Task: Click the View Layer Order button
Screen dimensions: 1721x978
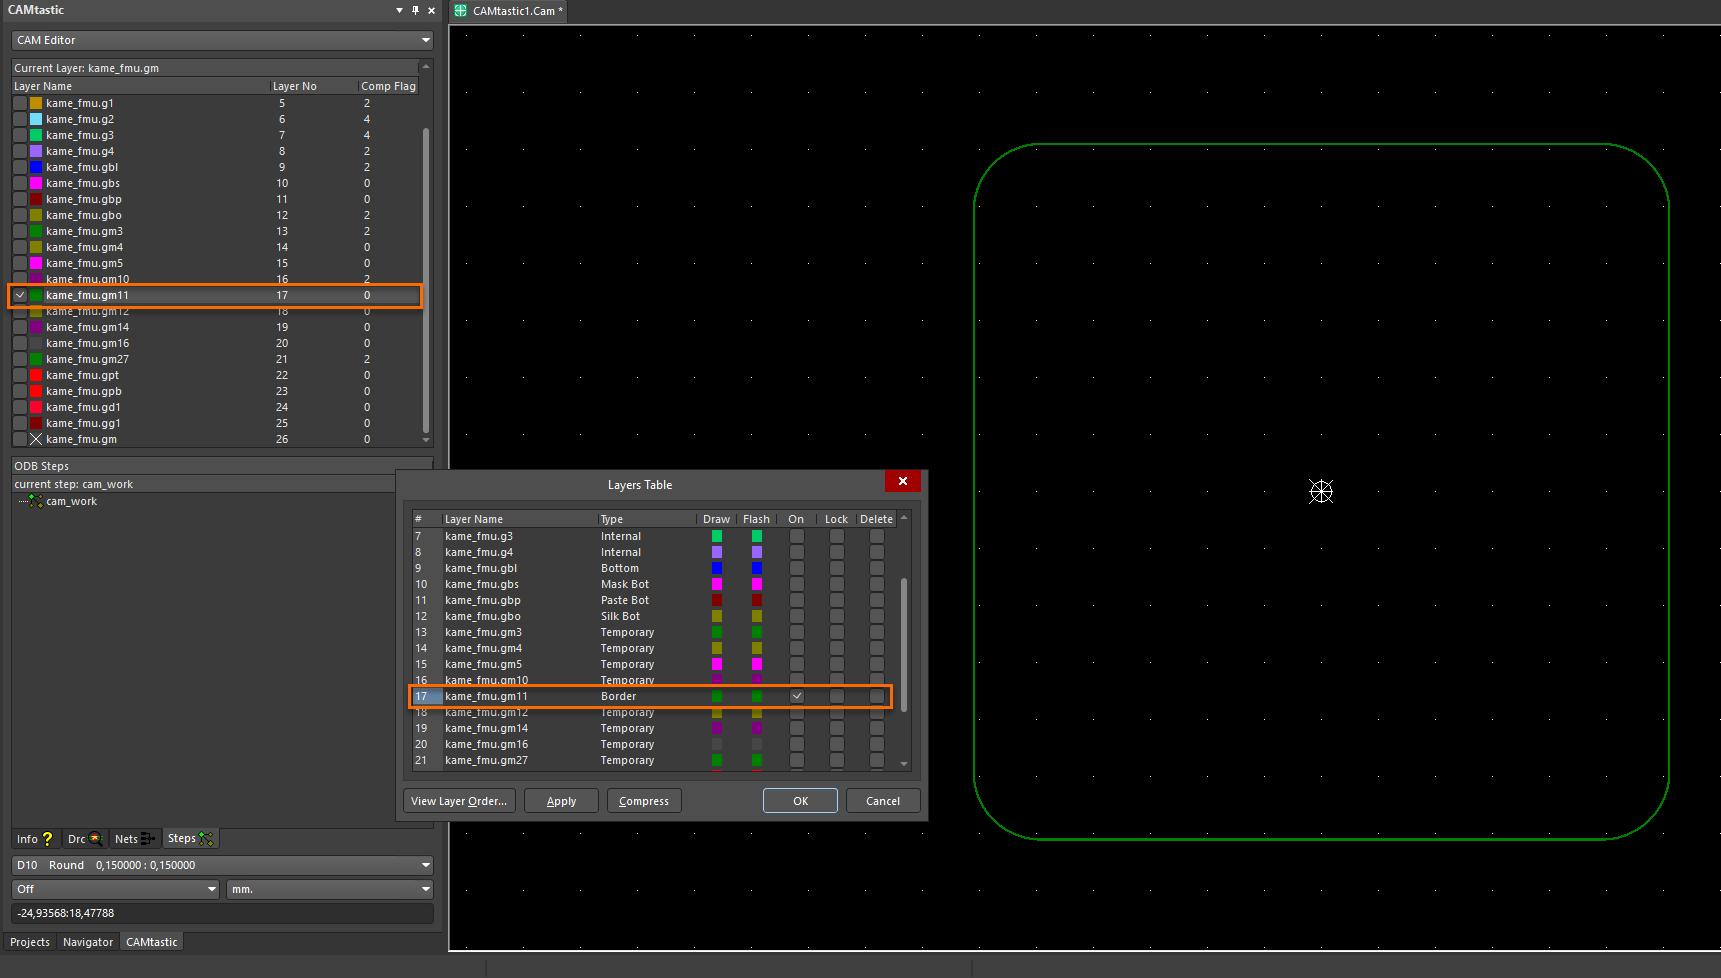Action: pos(460,801)
